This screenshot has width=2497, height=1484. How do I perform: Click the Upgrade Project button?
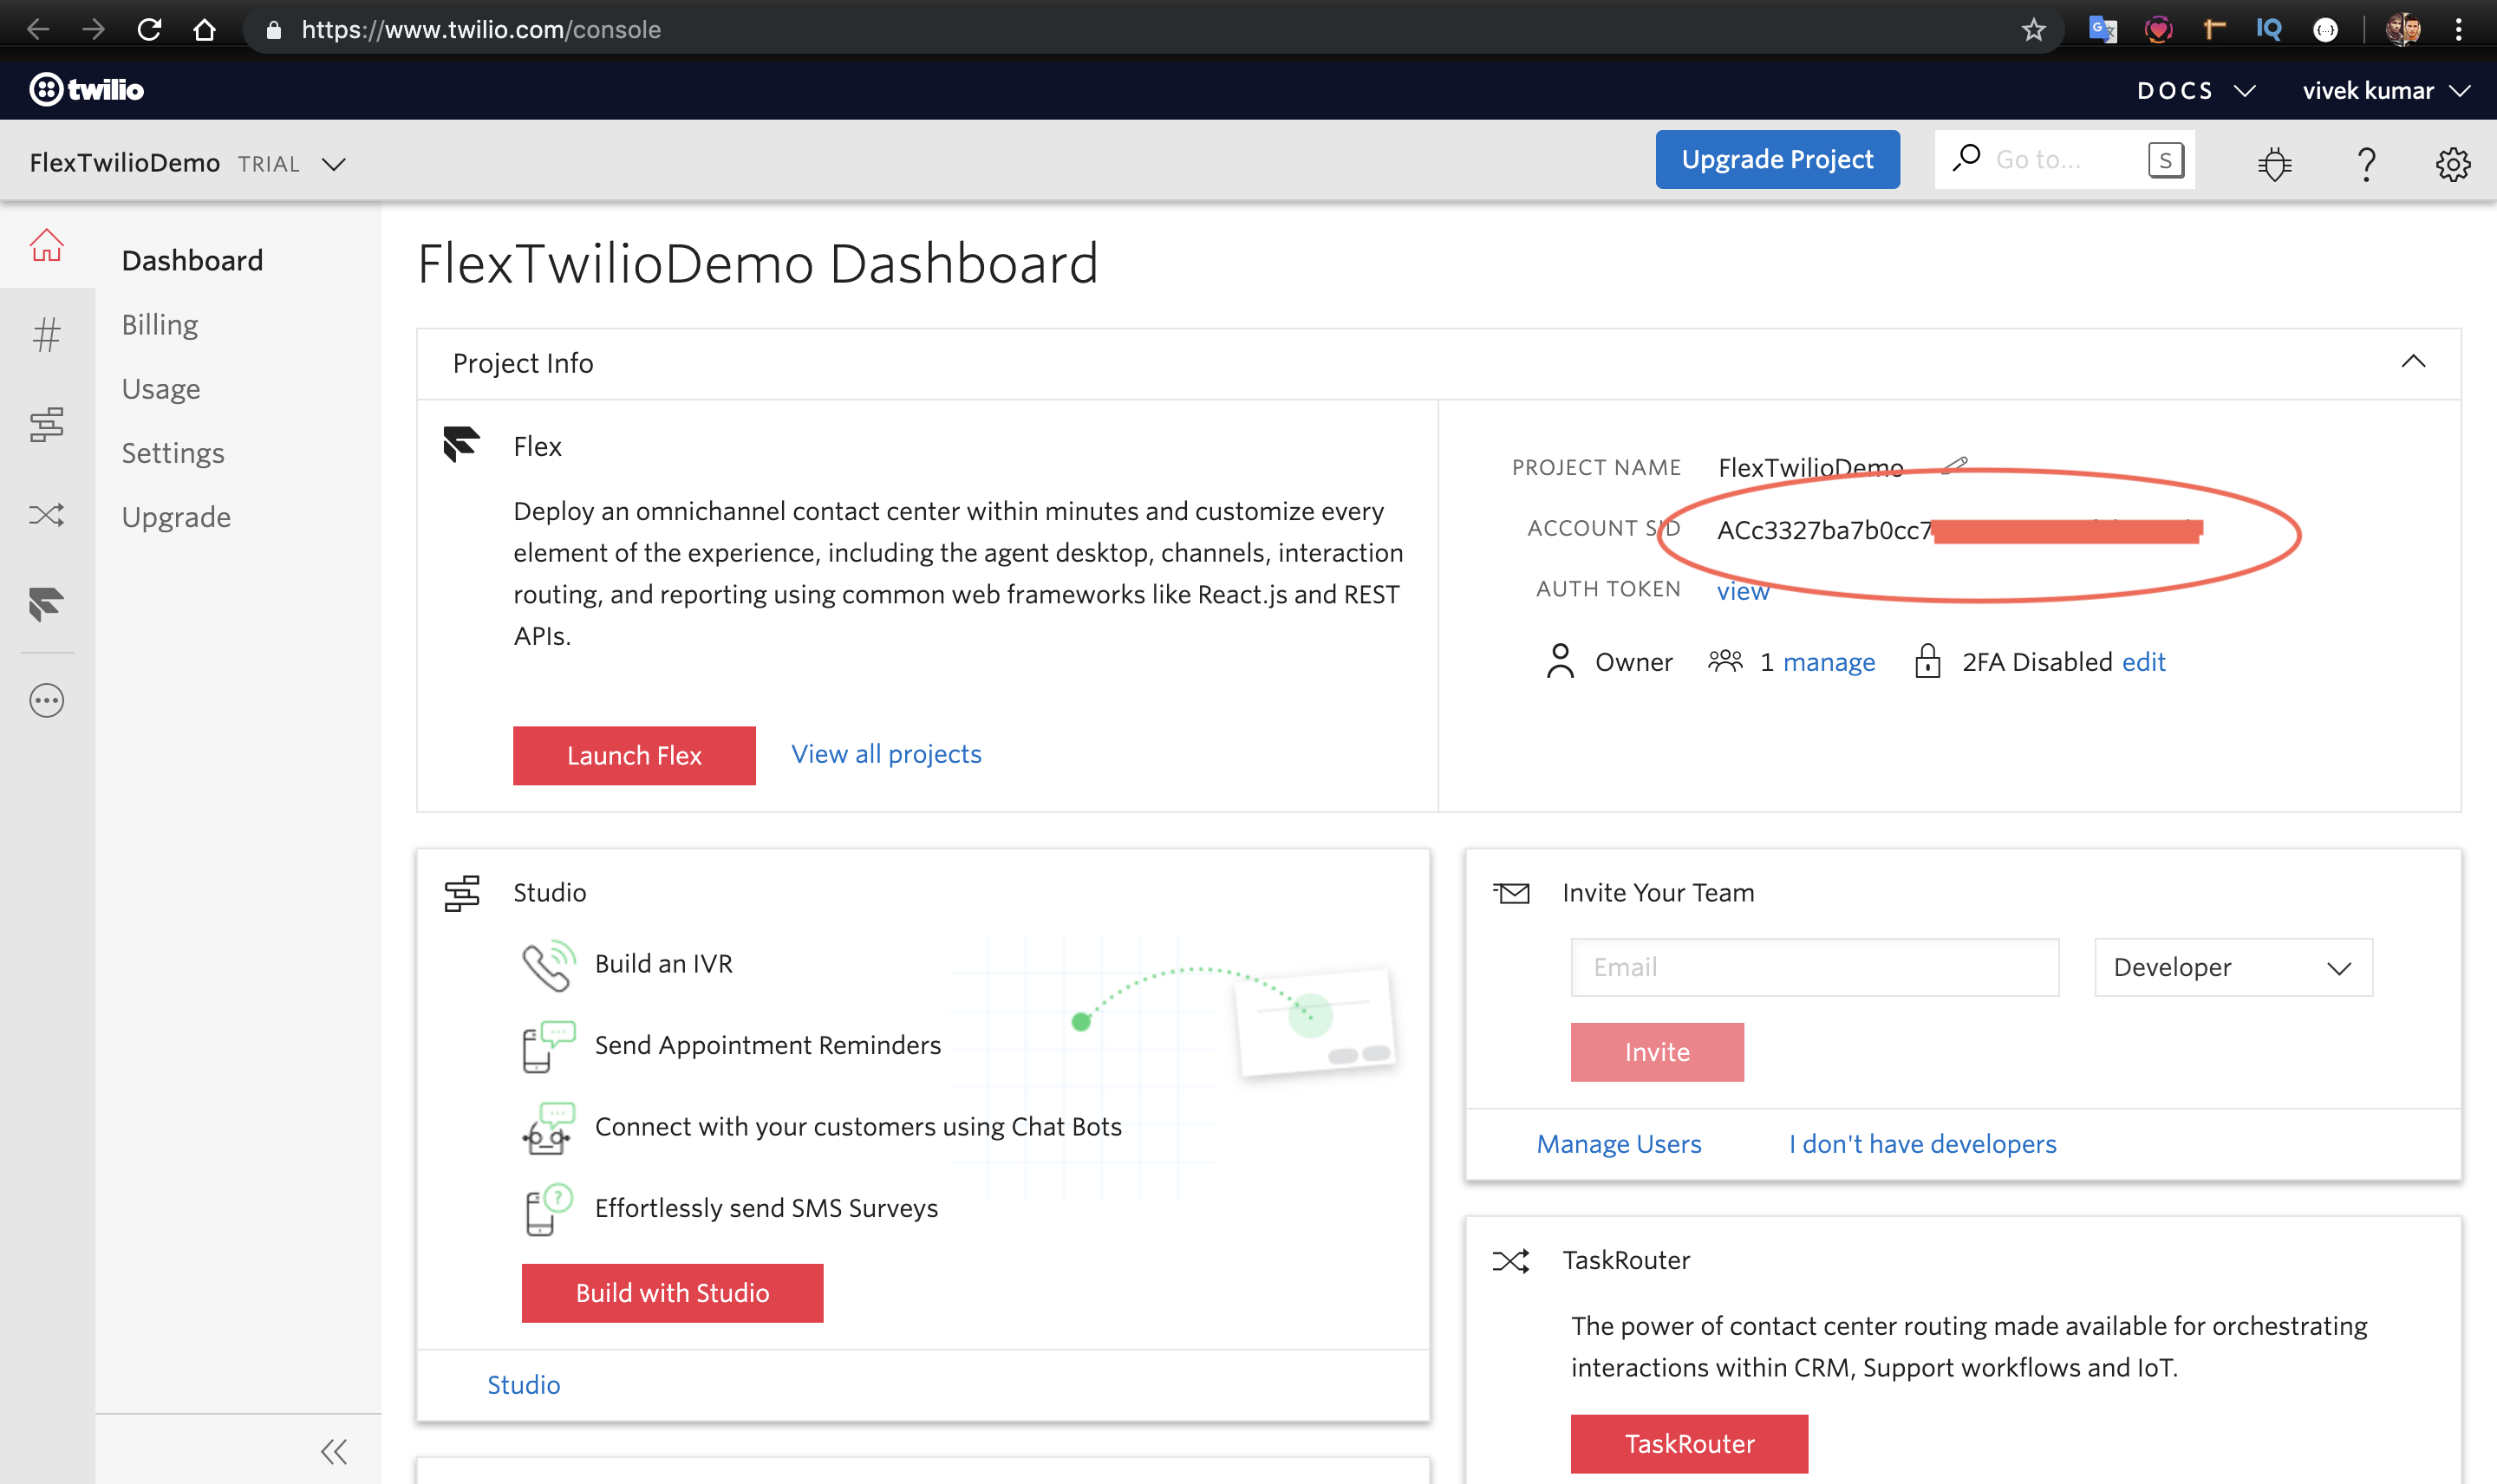point(1777,159)
